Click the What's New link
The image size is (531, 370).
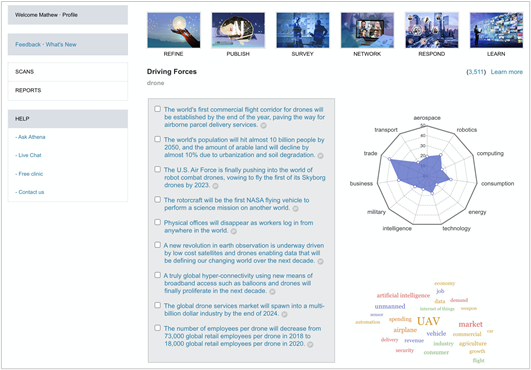[x=61, y=44]
